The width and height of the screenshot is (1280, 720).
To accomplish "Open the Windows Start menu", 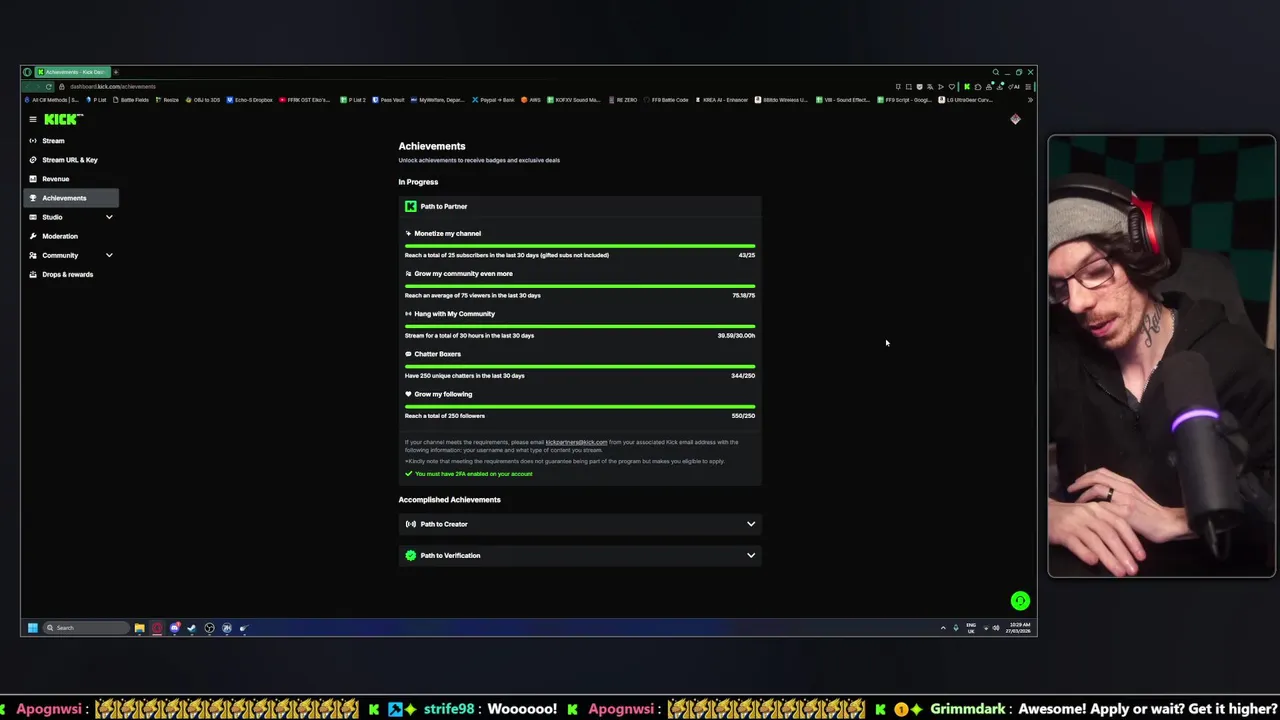I will [33, 628].
